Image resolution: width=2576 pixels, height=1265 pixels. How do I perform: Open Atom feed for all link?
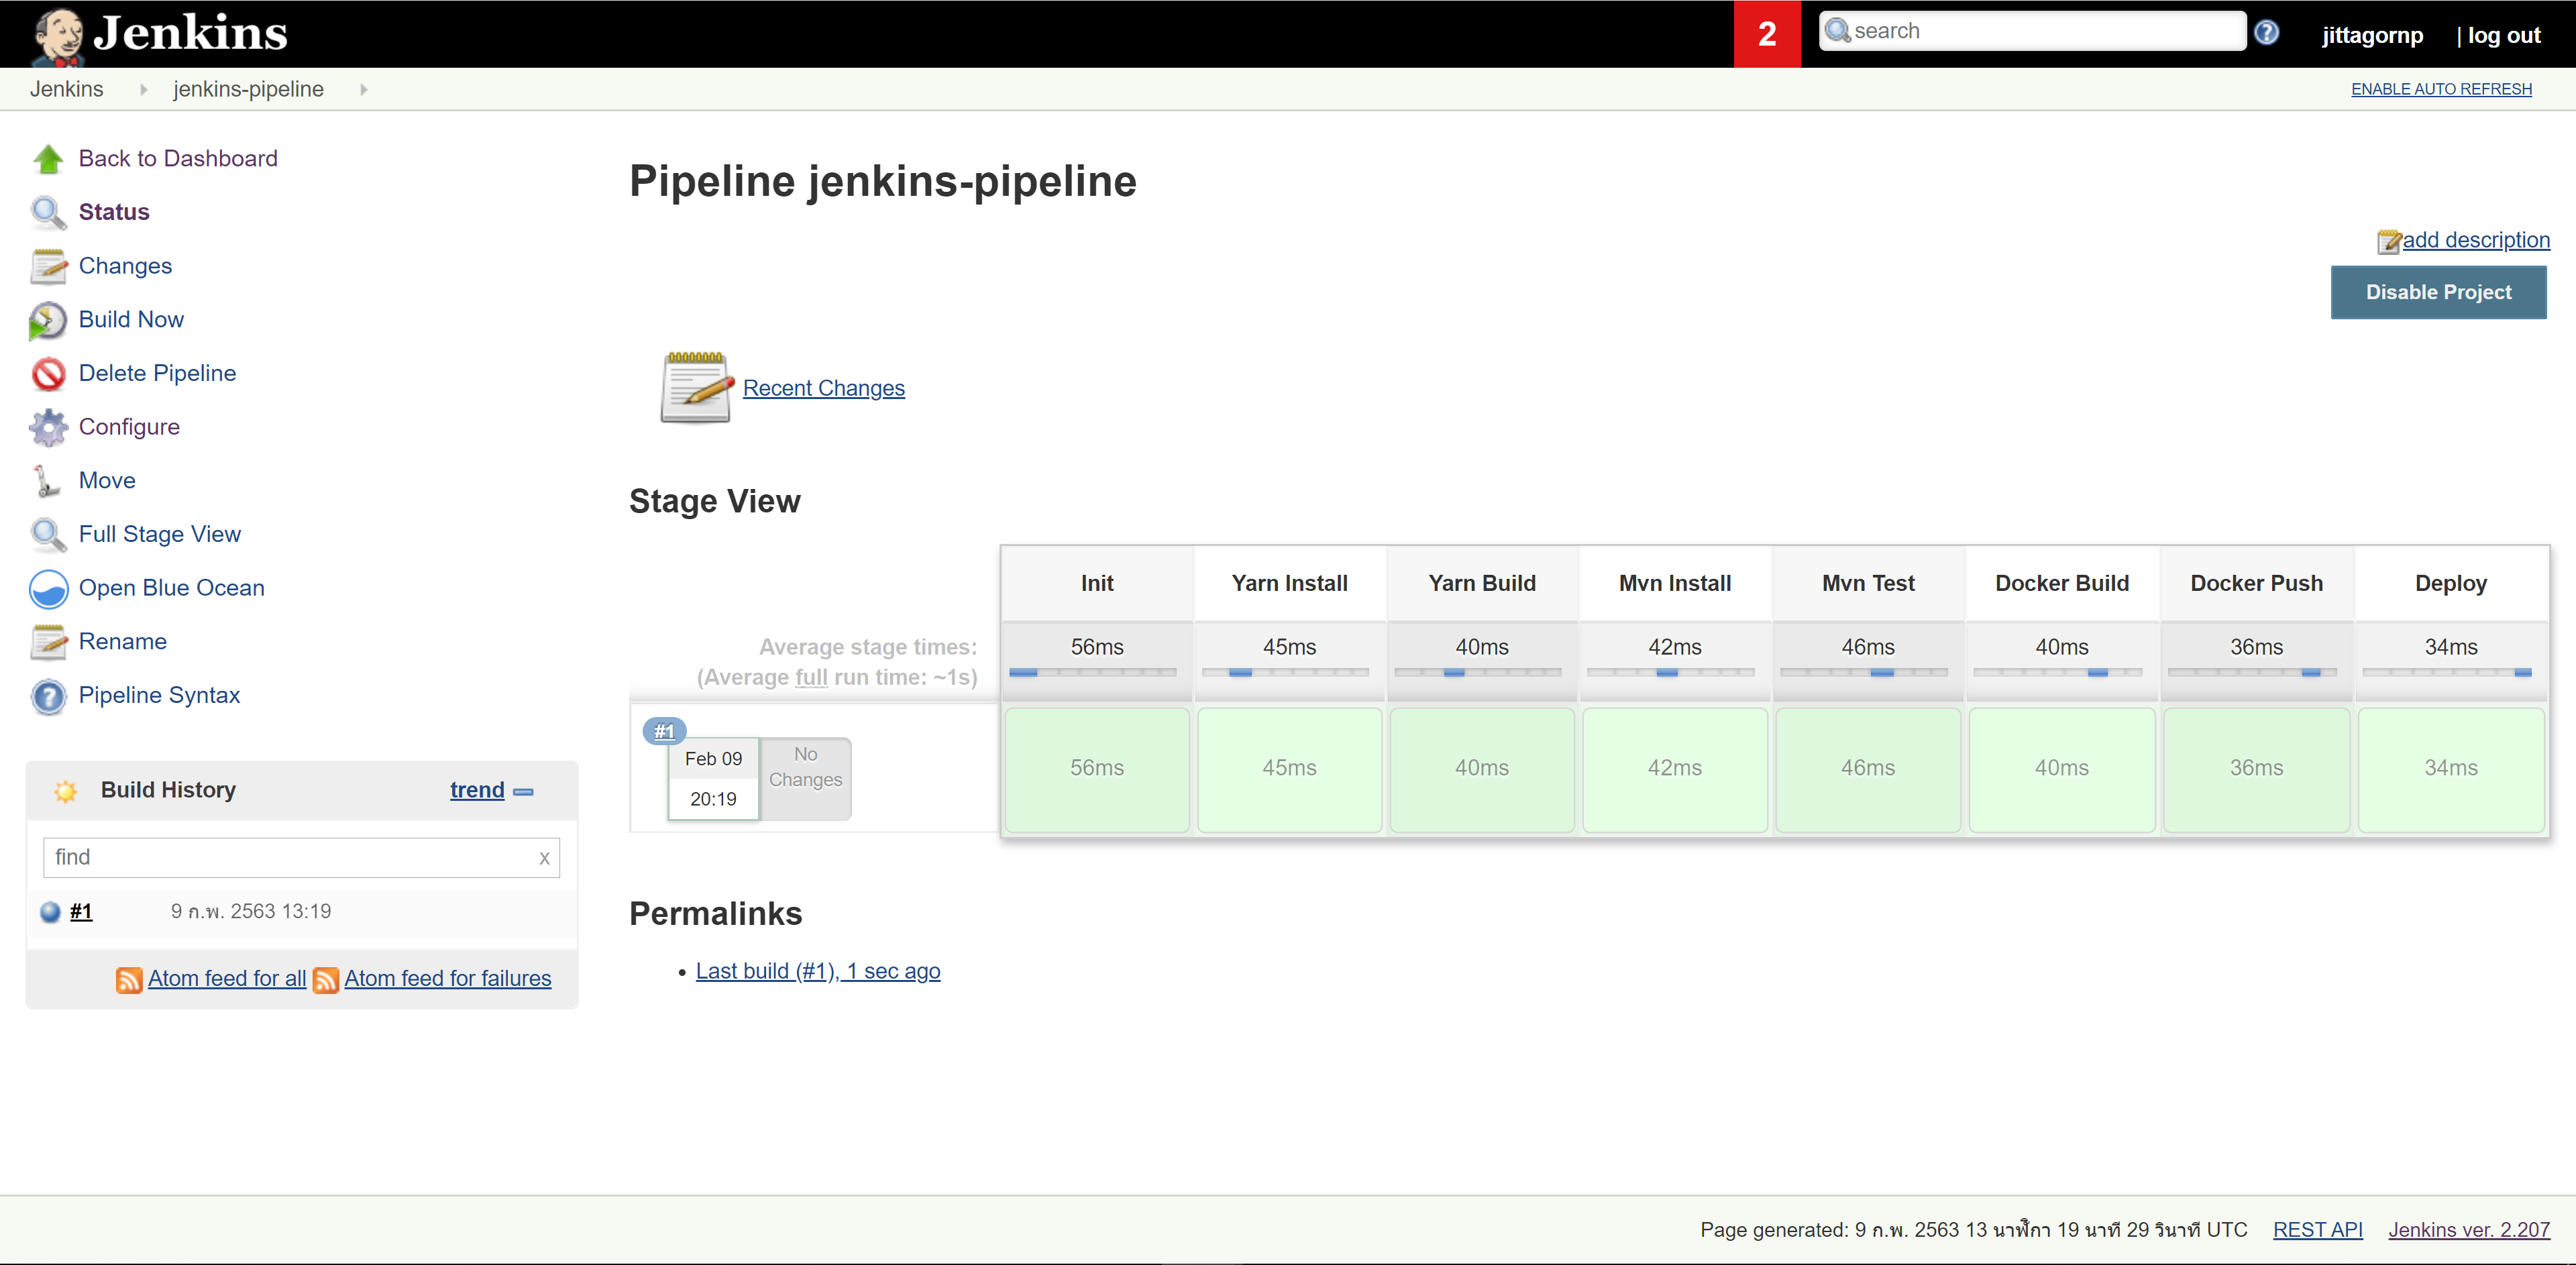click(x=227, y=979)
